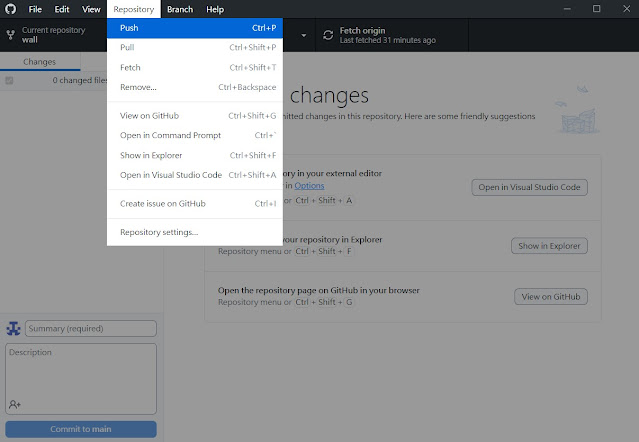Viewport: 639px width, 442px height.
Task: Toggle the select-all changed files checkbox
Action: 9,80
